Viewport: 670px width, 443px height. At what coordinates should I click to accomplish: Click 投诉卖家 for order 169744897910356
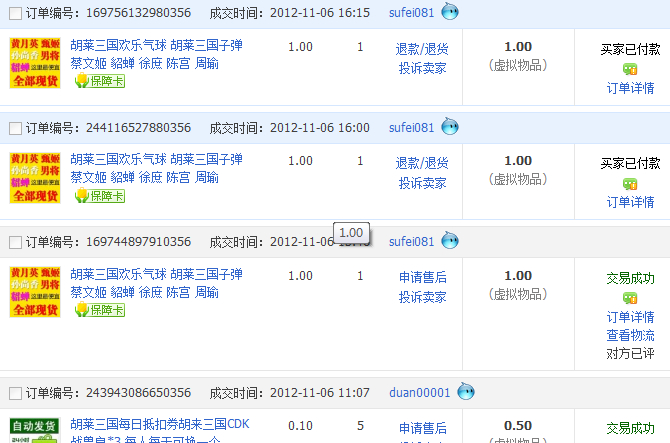(422, 297)
